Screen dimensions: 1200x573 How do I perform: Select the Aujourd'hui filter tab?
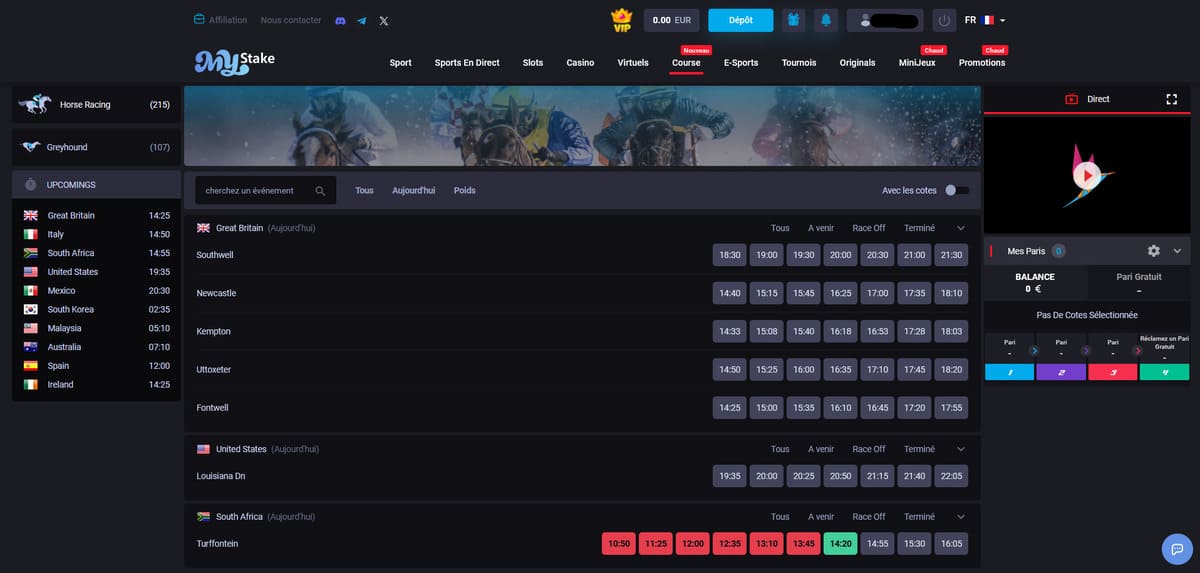[x=413, y=190]
